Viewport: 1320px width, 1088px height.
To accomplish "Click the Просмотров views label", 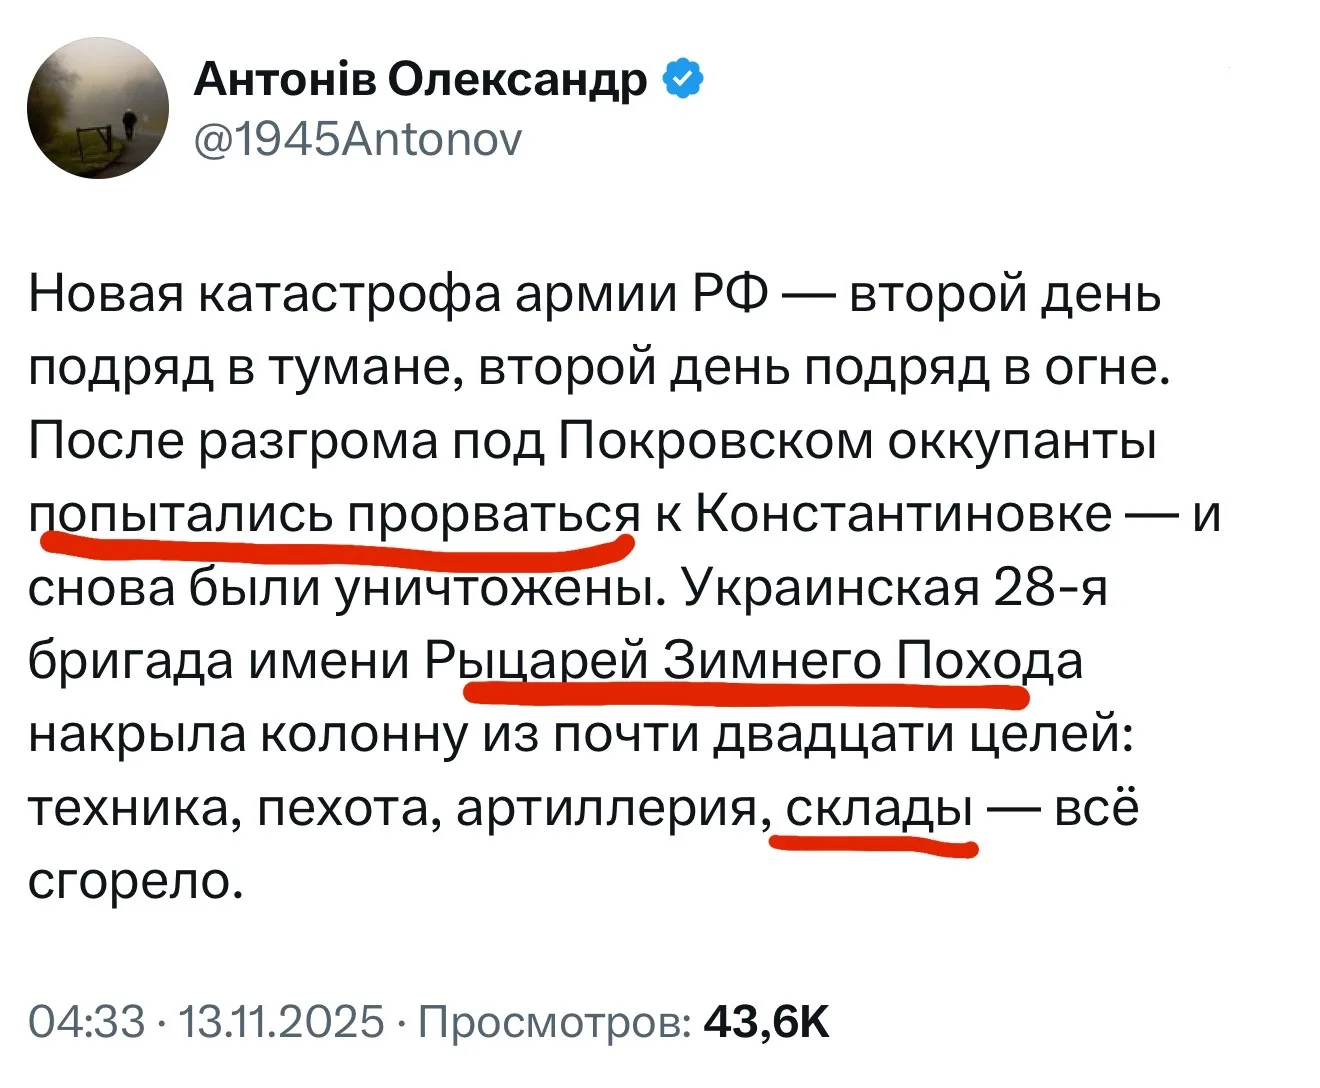I will click(x=554, y=1021).
